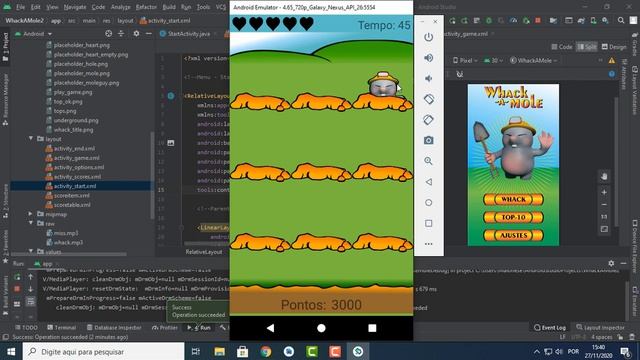
Task: Open the Navigate menu
Action: coord(75,7)
